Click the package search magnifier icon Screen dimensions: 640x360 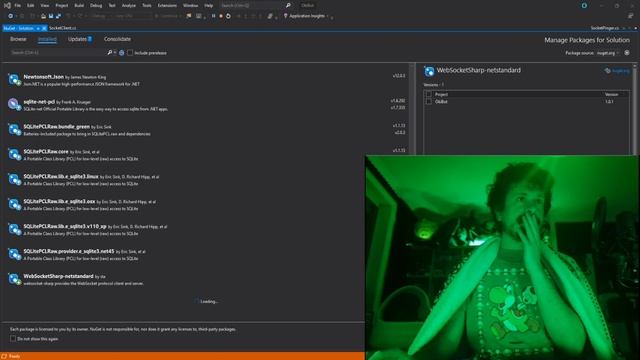click(109, 53)
